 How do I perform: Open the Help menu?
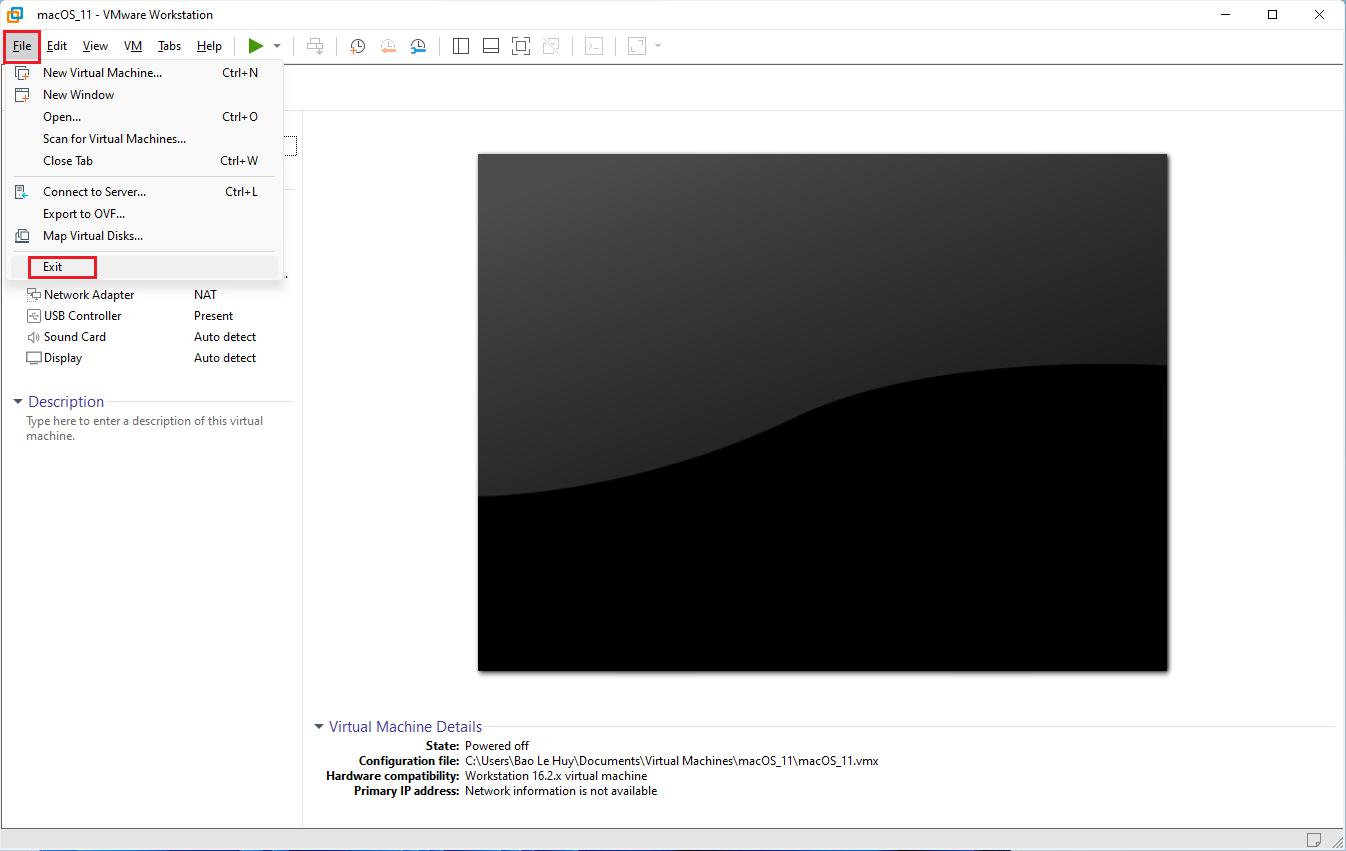click(209, 46)
